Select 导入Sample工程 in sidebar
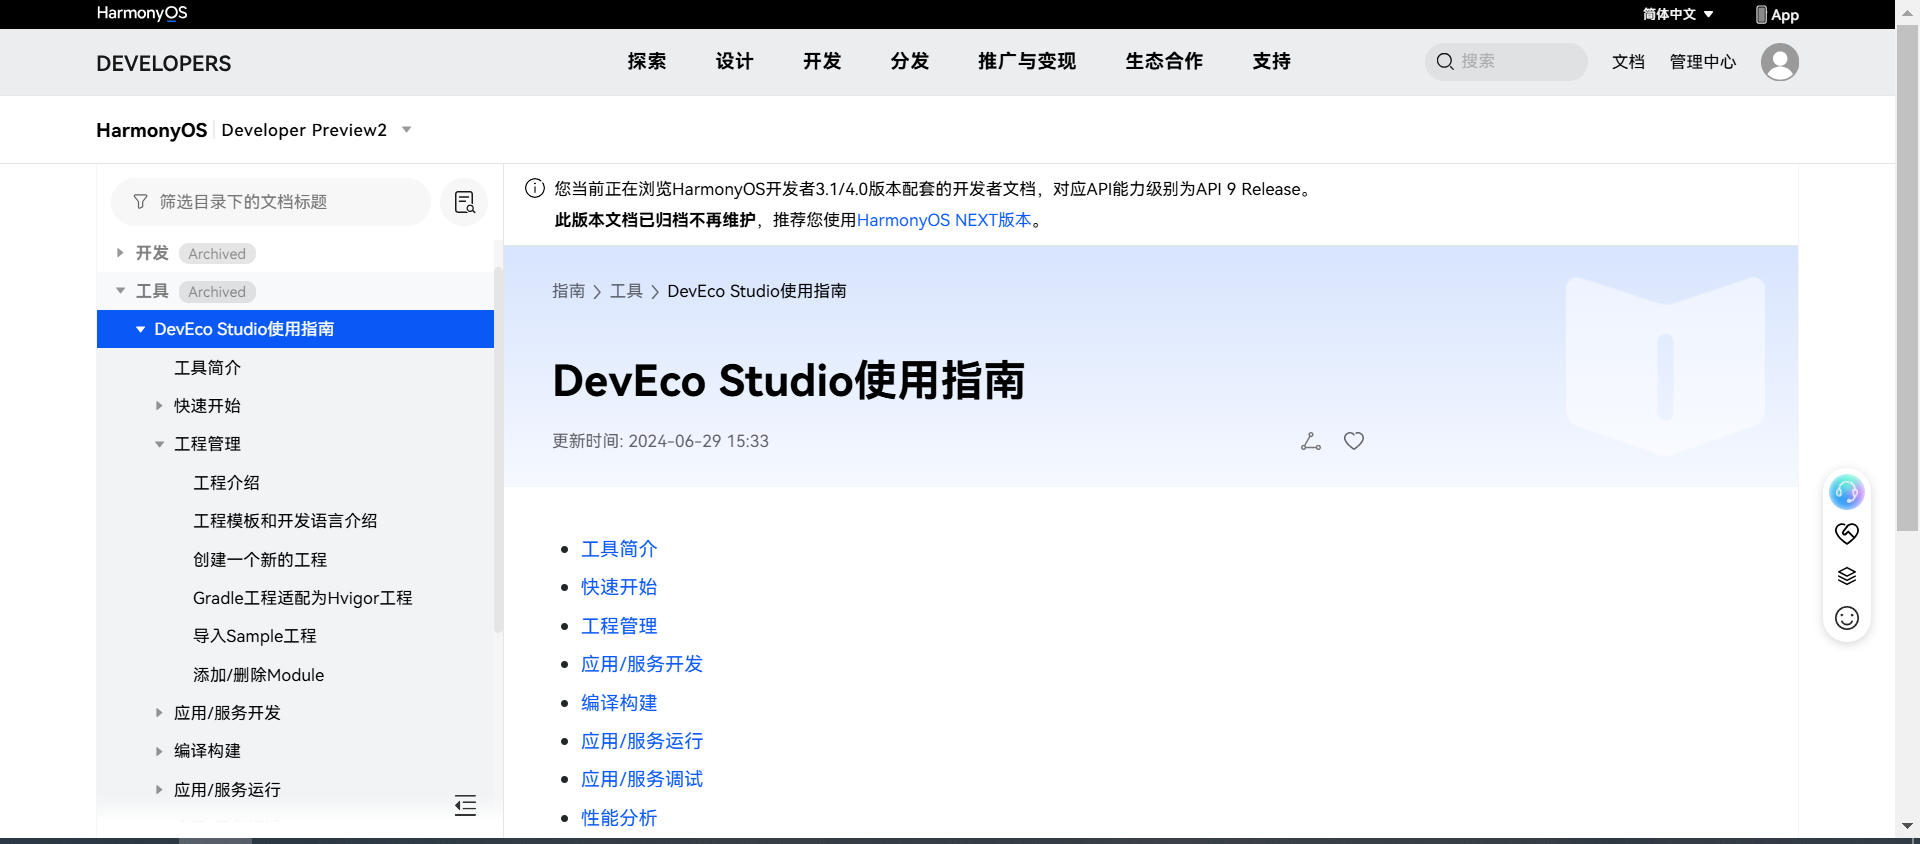This screenshot has width=1920, height=844. coord(254,636)
